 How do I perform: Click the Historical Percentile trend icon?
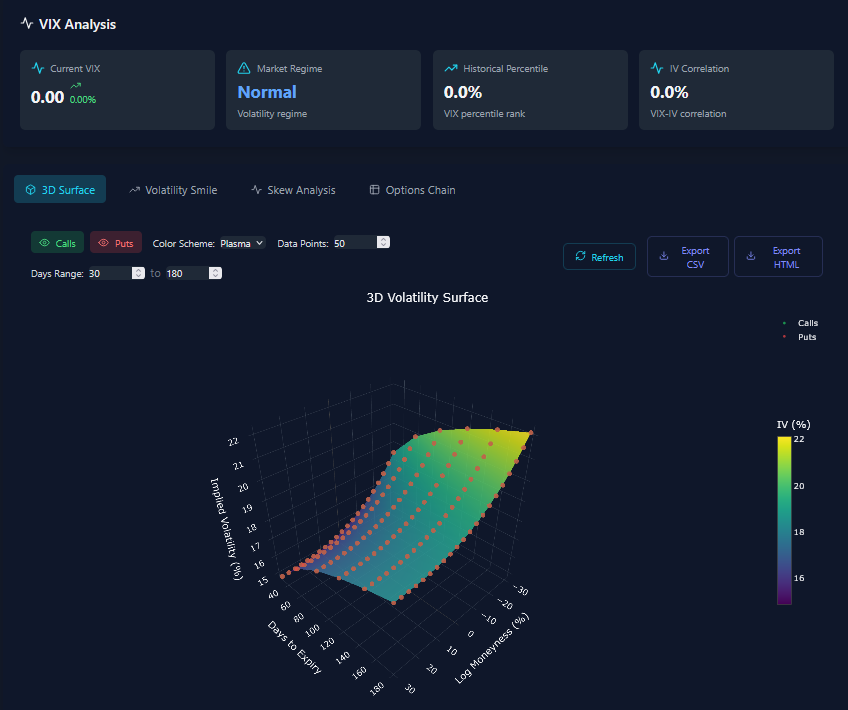click(450, 68)
